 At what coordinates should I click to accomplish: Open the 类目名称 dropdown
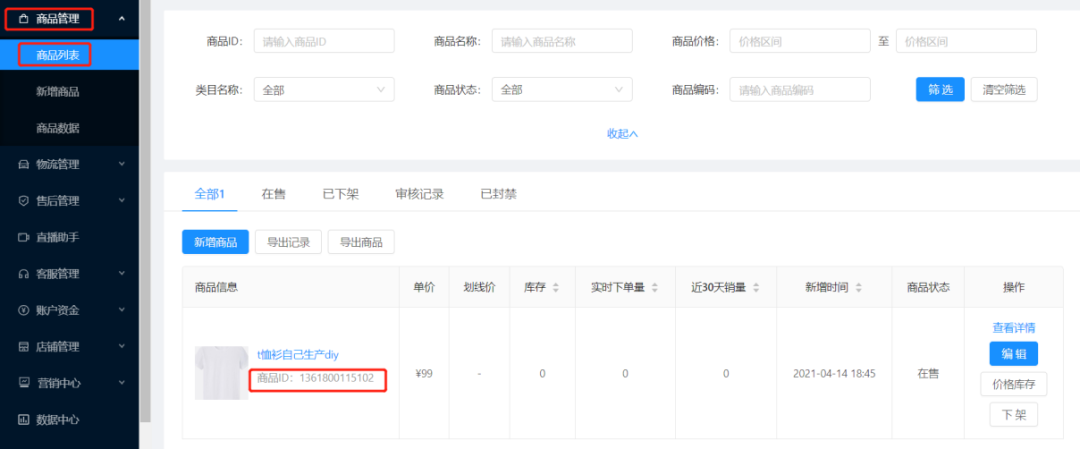324,90
